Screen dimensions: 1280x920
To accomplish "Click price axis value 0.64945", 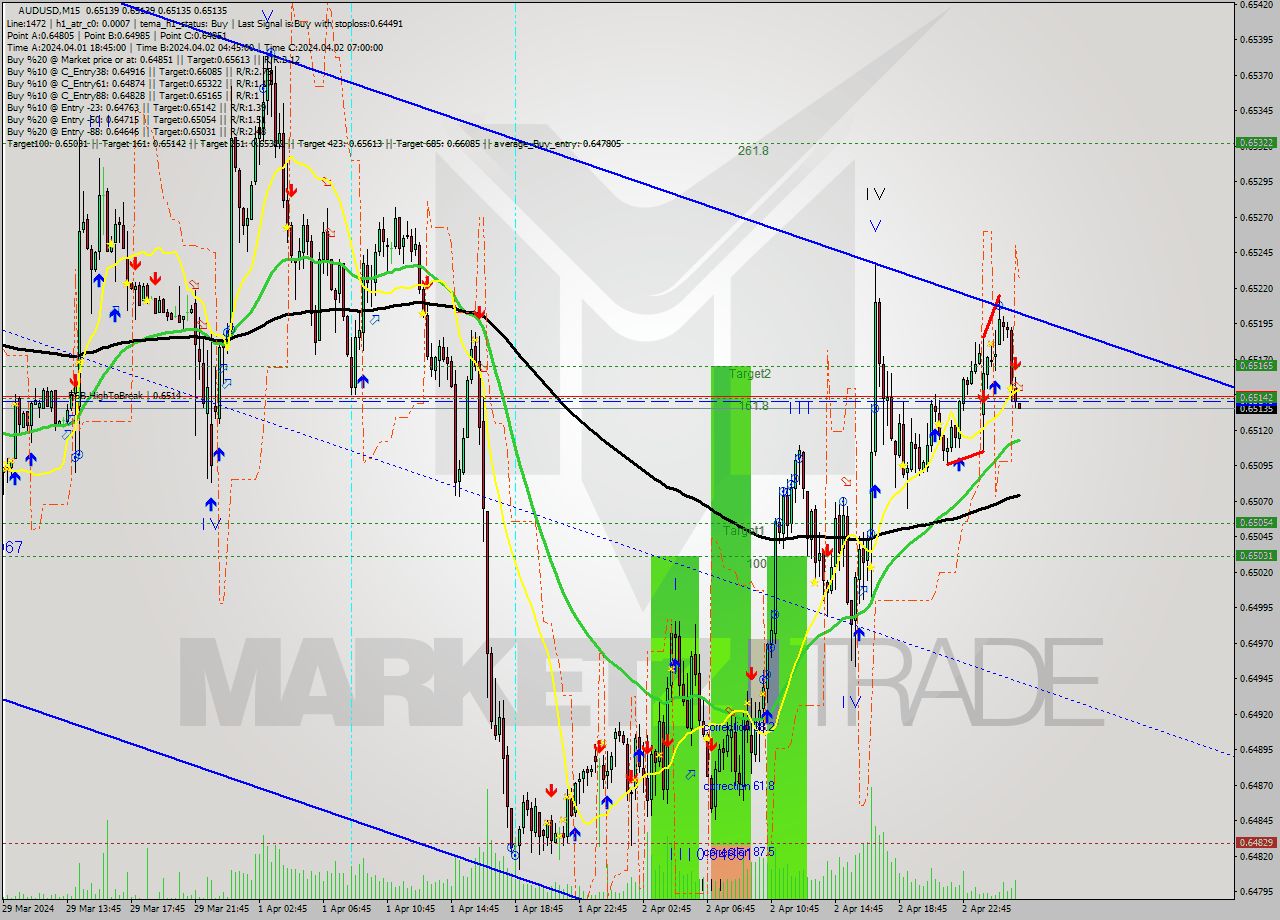I will click(x=1256, y=679).
